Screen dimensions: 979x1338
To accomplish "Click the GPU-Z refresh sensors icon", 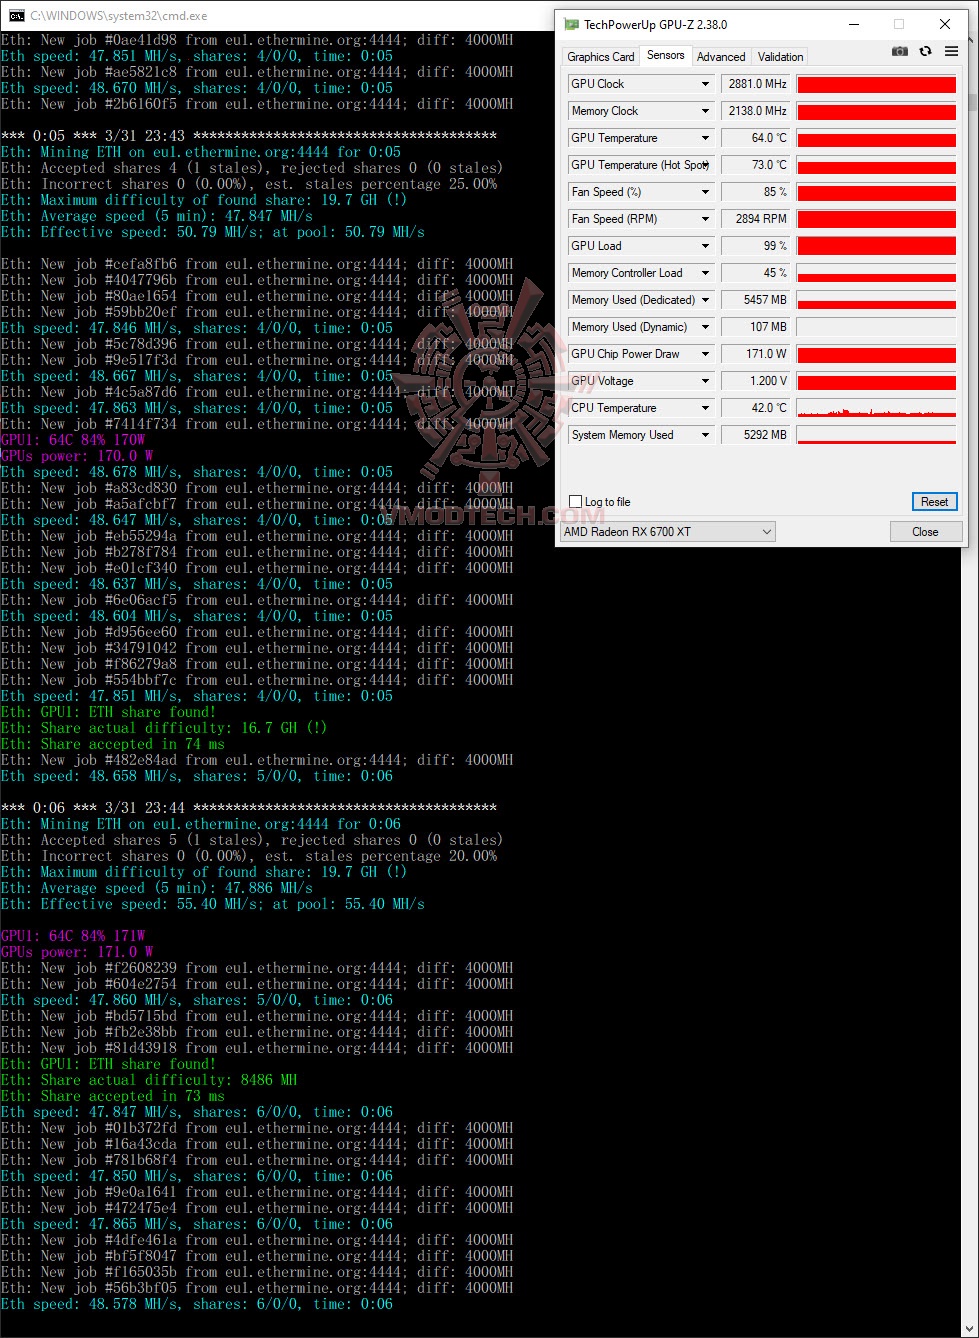I will tap(925, 52).
